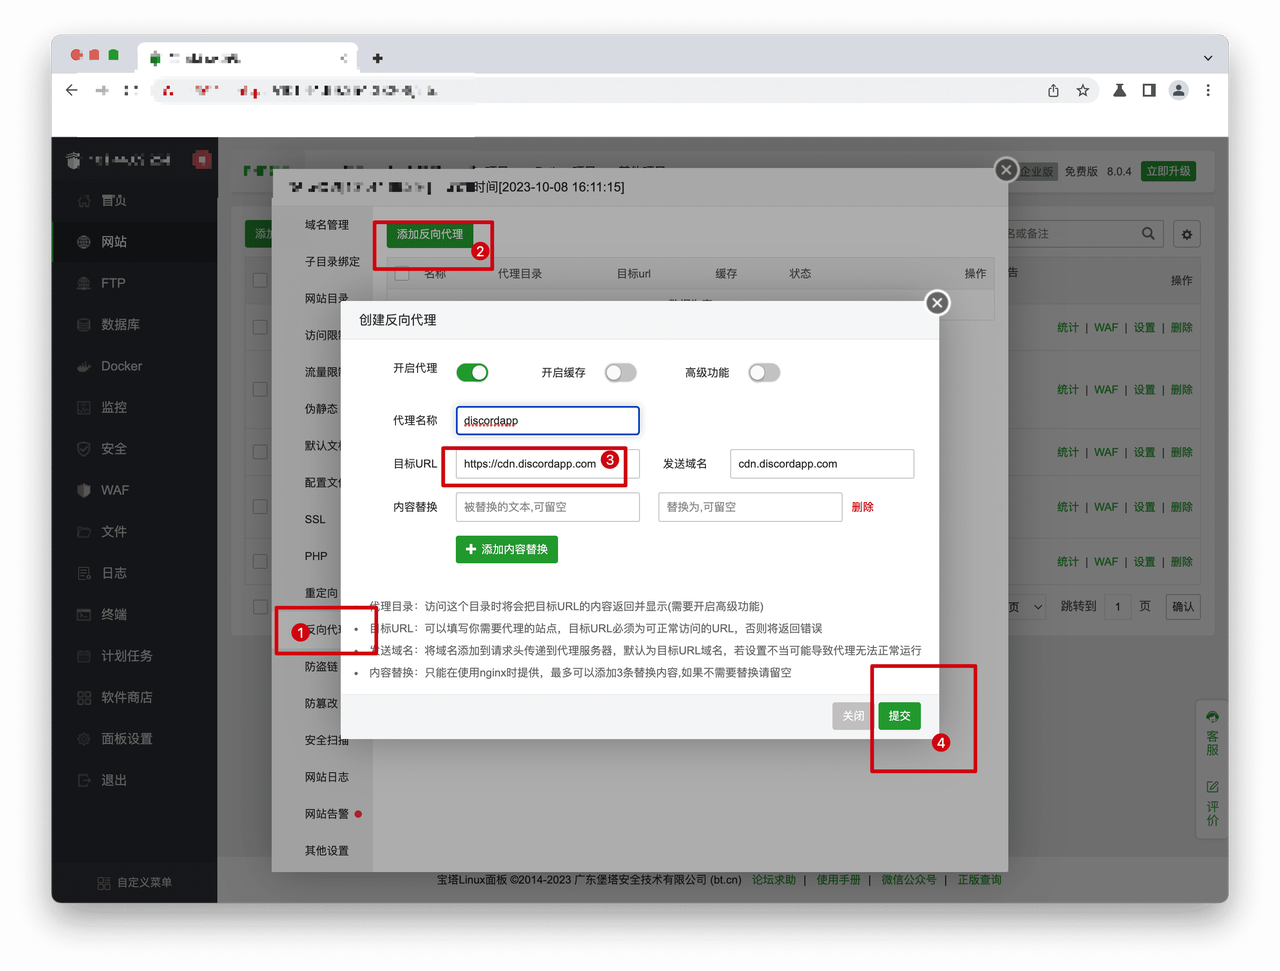The width and height of the screenshot is (1280, 971).
Task: Tick the select-all checkbox in proxy table header
Action: pos(402,273)
